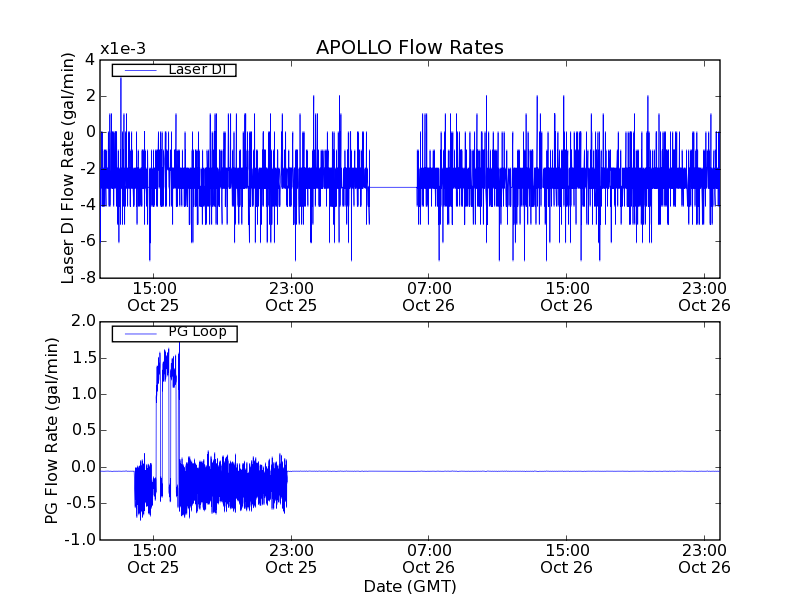Select bottom chart's "23:00 Oct 25" tick label
The width and height of the screenshot is (800, 600).
[x=291, y=558]
